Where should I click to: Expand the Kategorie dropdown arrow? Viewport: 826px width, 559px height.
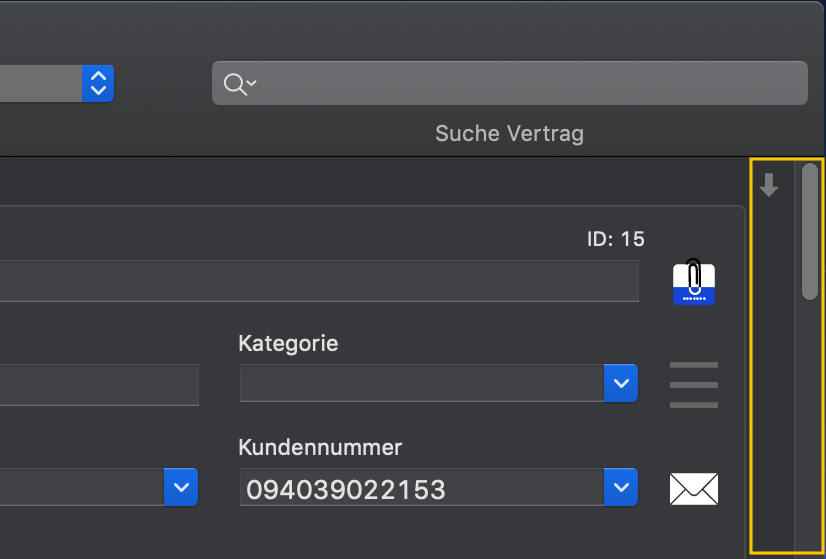coord(621,383)
